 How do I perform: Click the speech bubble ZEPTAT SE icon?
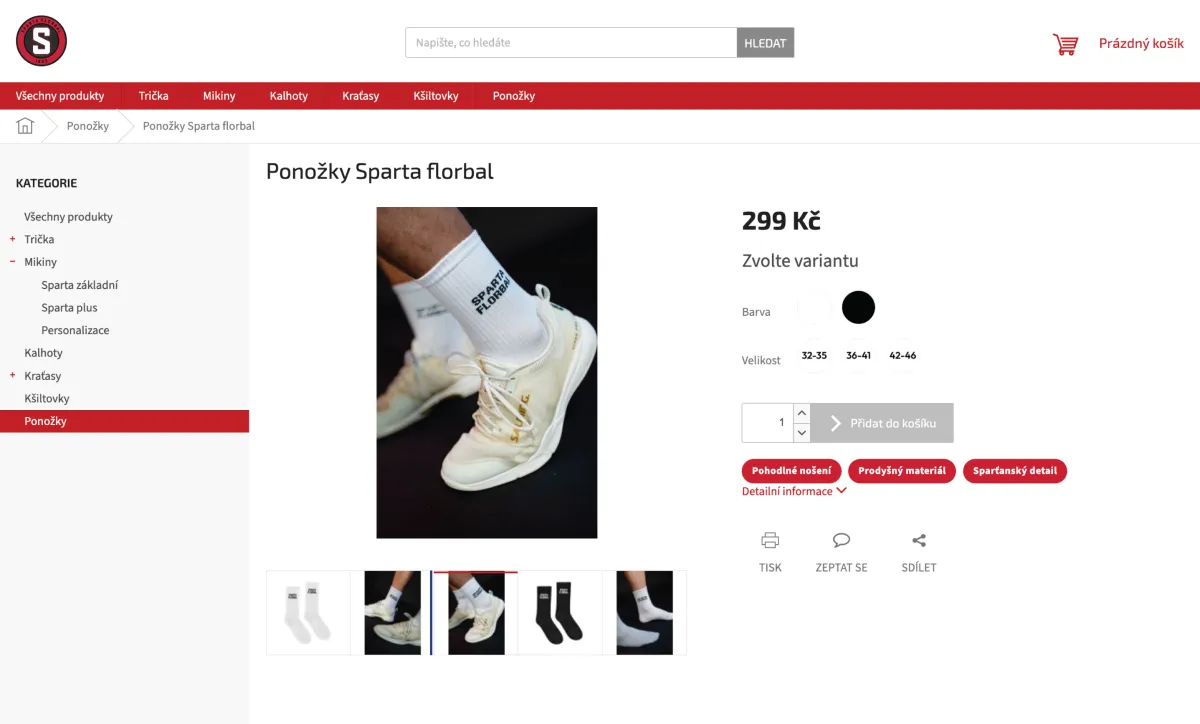841,540
